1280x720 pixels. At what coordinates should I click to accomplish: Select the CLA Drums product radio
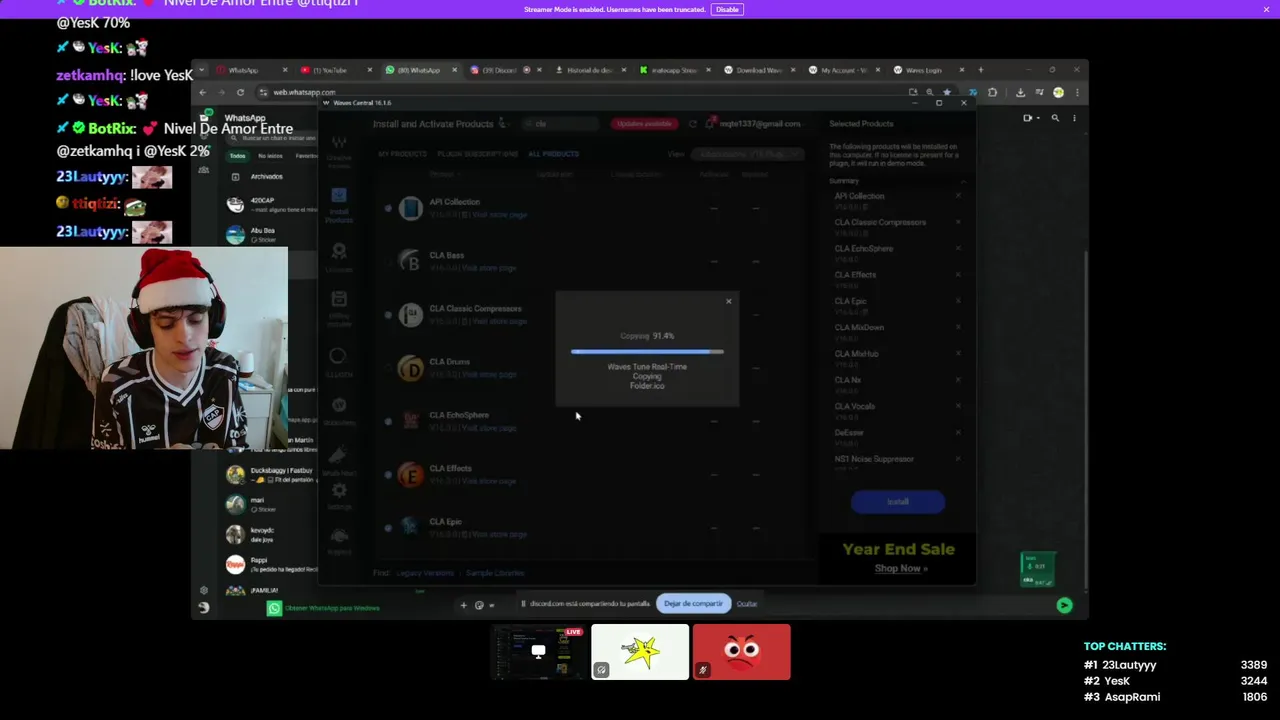click(x=388, y=368)
